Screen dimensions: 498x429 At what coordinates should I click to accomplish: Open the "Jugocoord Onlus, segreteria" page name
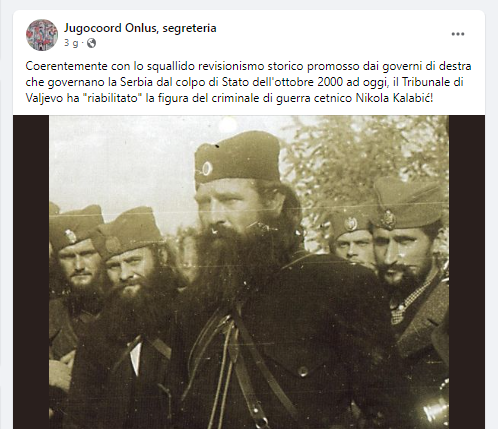click(x=140, y=28)
